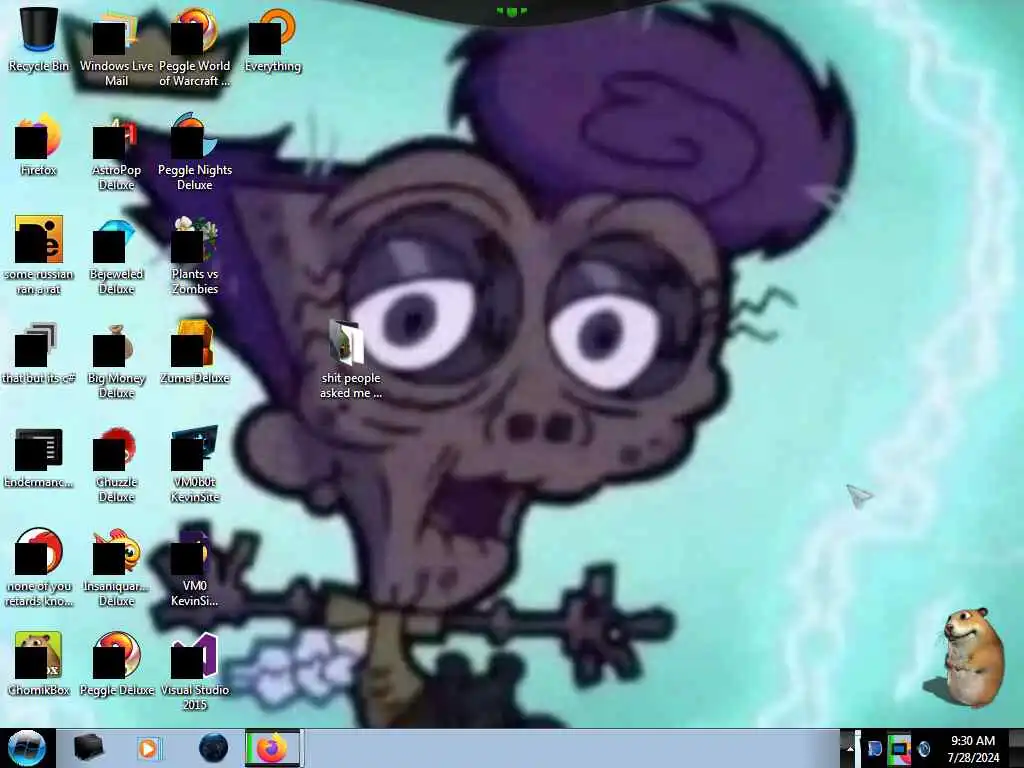Switch to the Firefox taskbar button

click(x=273, y=748)
